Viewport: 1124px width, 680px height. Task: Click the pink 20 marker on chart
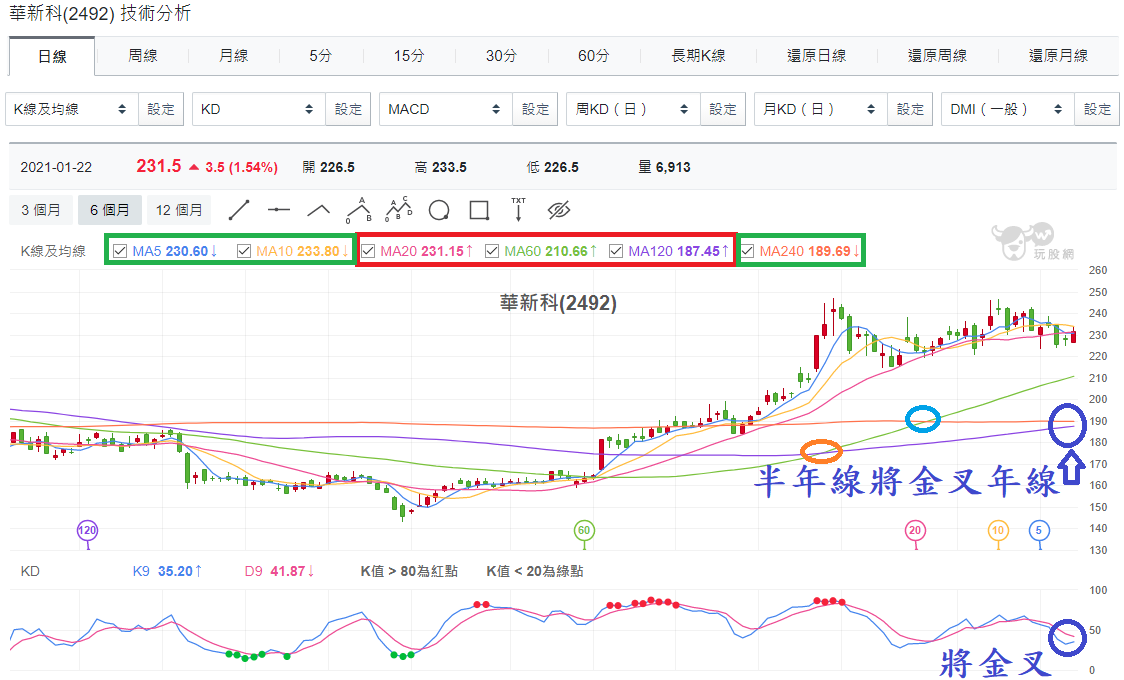(x=915, y=531)
